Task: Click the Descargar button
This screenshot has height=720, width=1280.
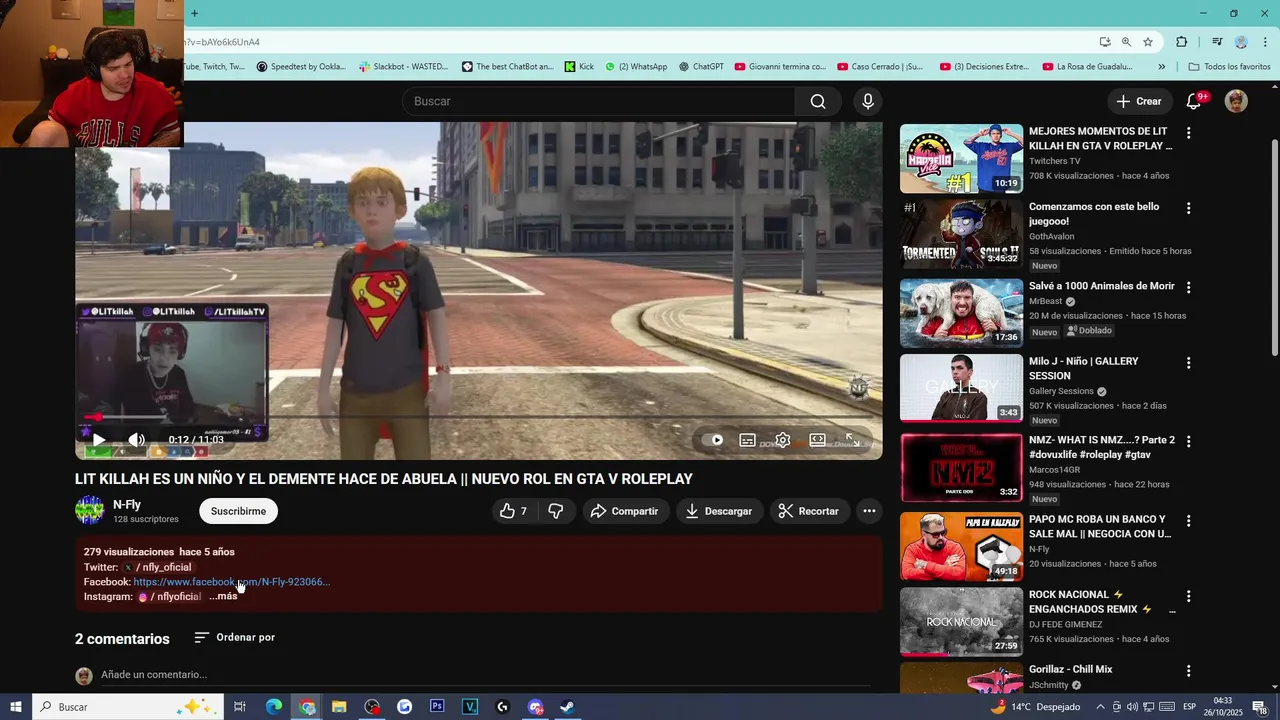Action: point(719,511)
